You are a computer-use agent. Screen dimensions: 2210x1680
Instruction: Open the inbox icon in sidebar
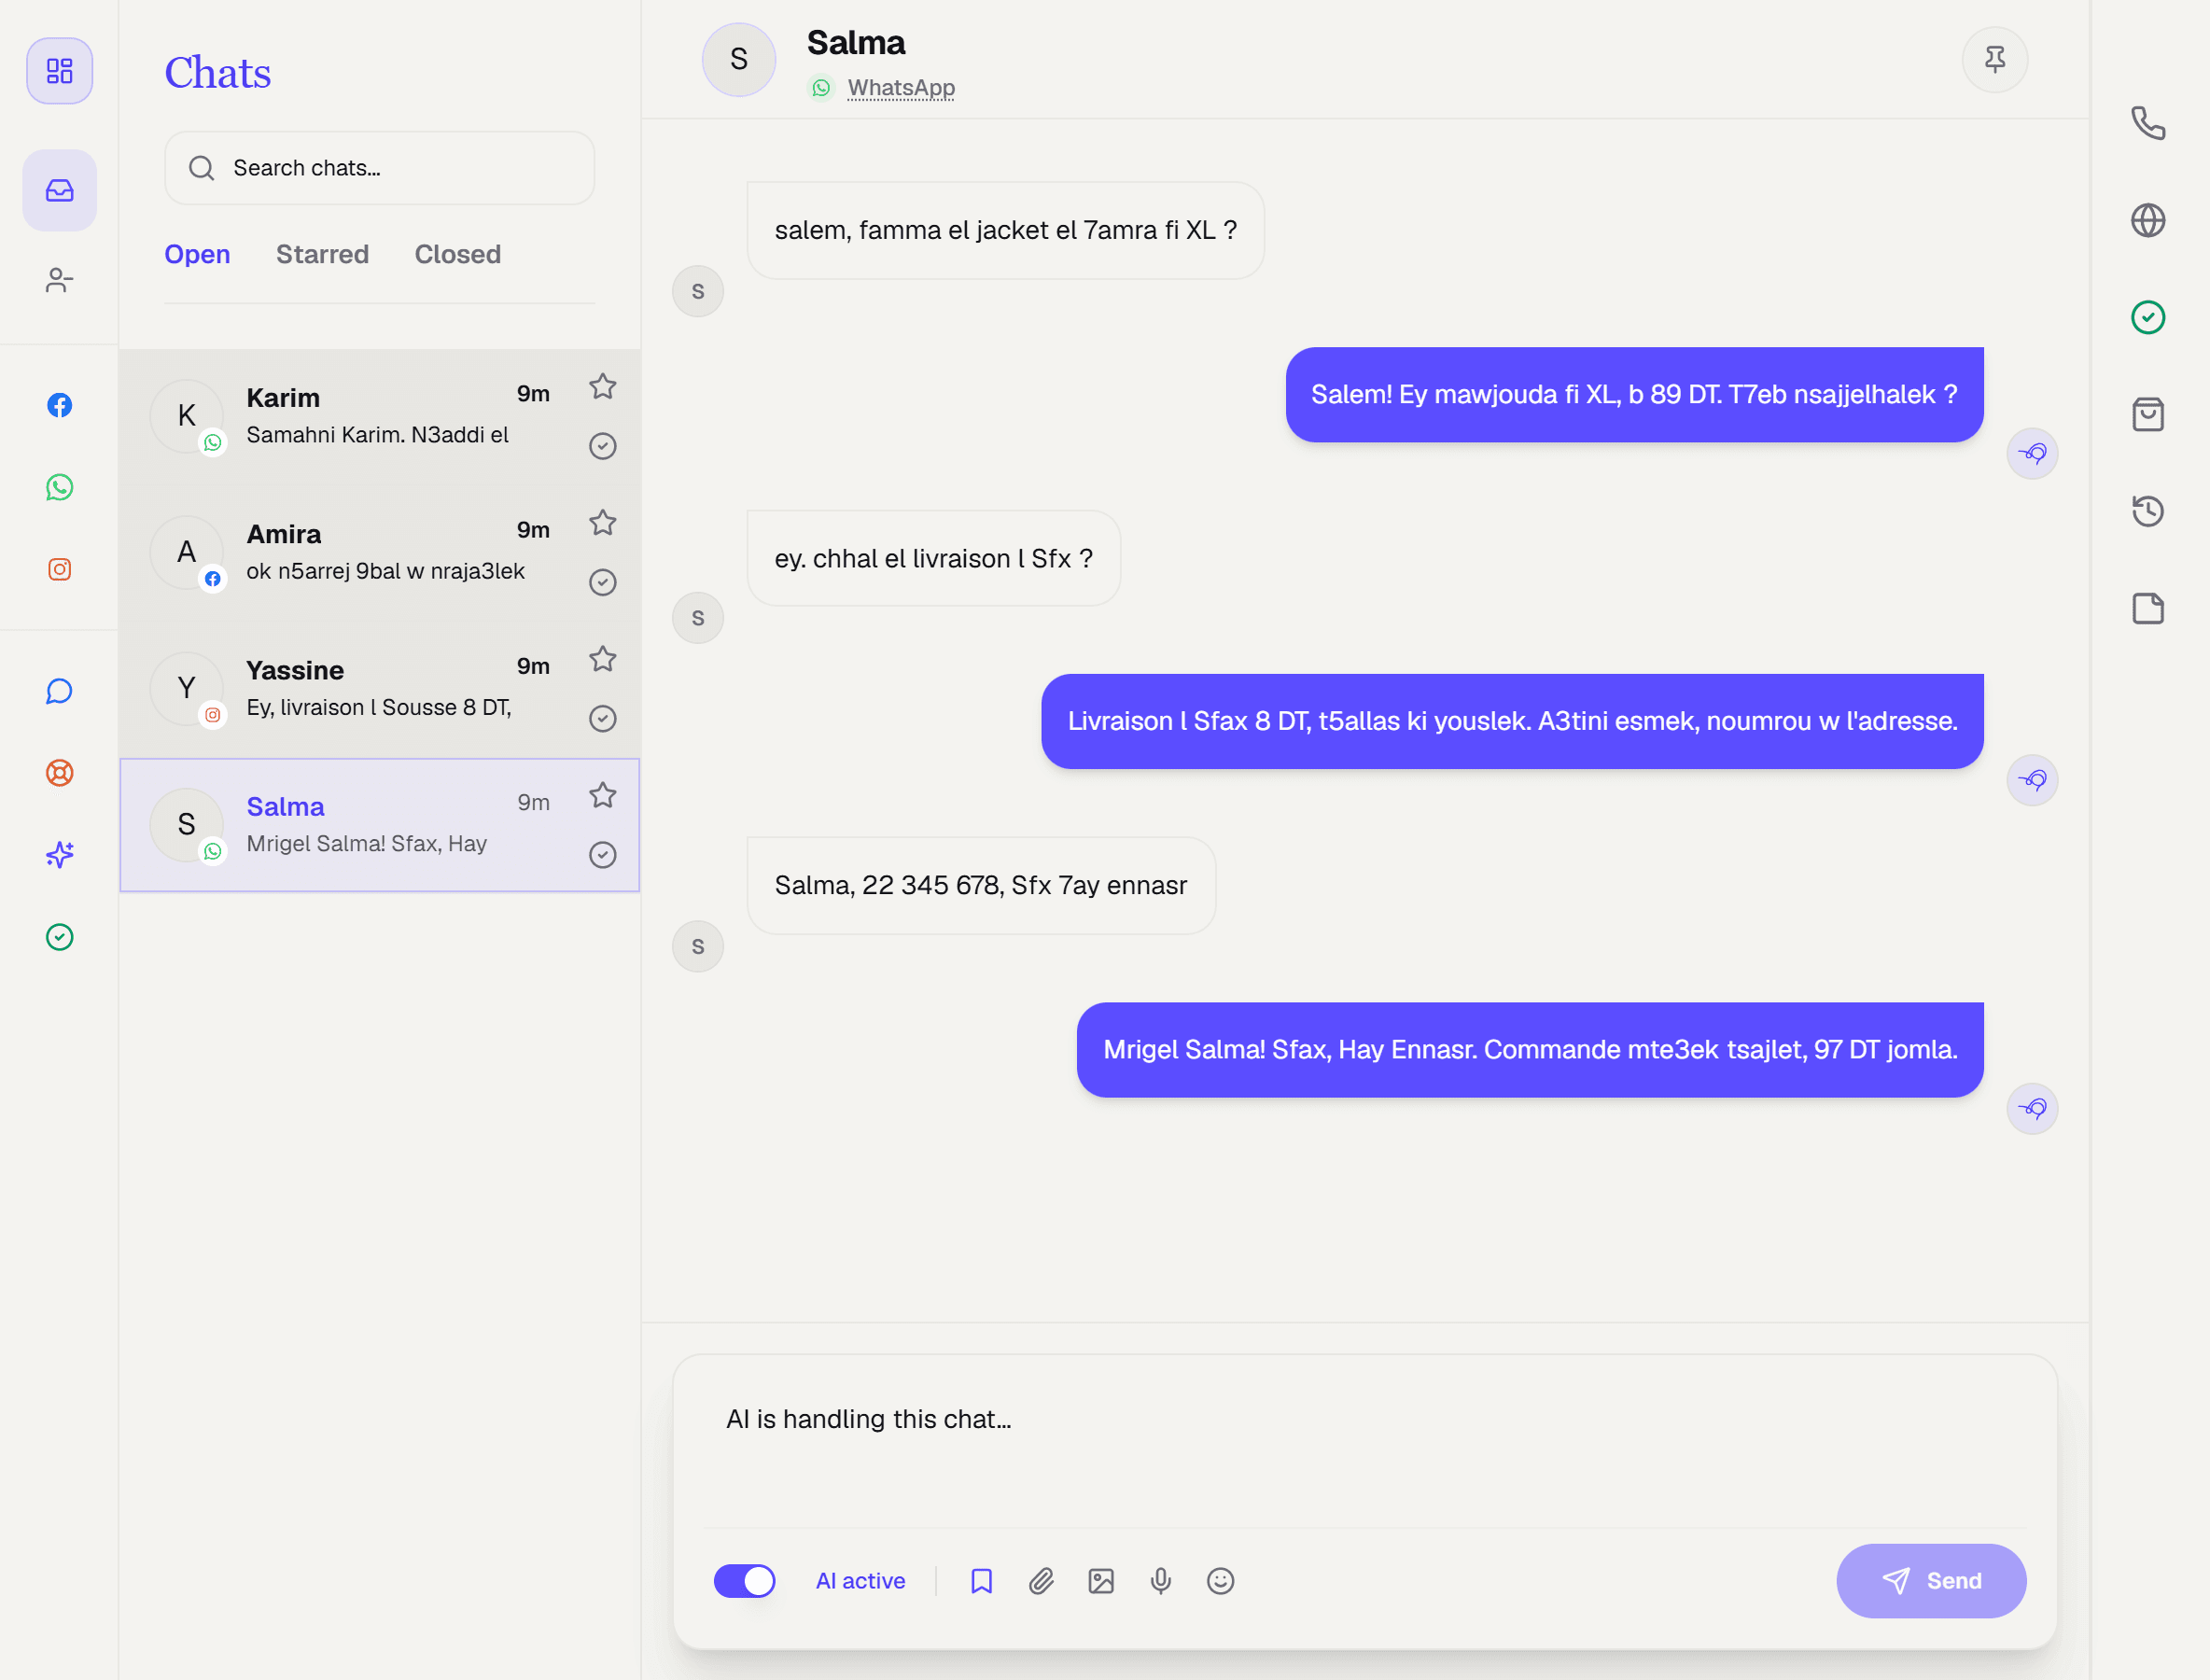[x=60, y=191]
